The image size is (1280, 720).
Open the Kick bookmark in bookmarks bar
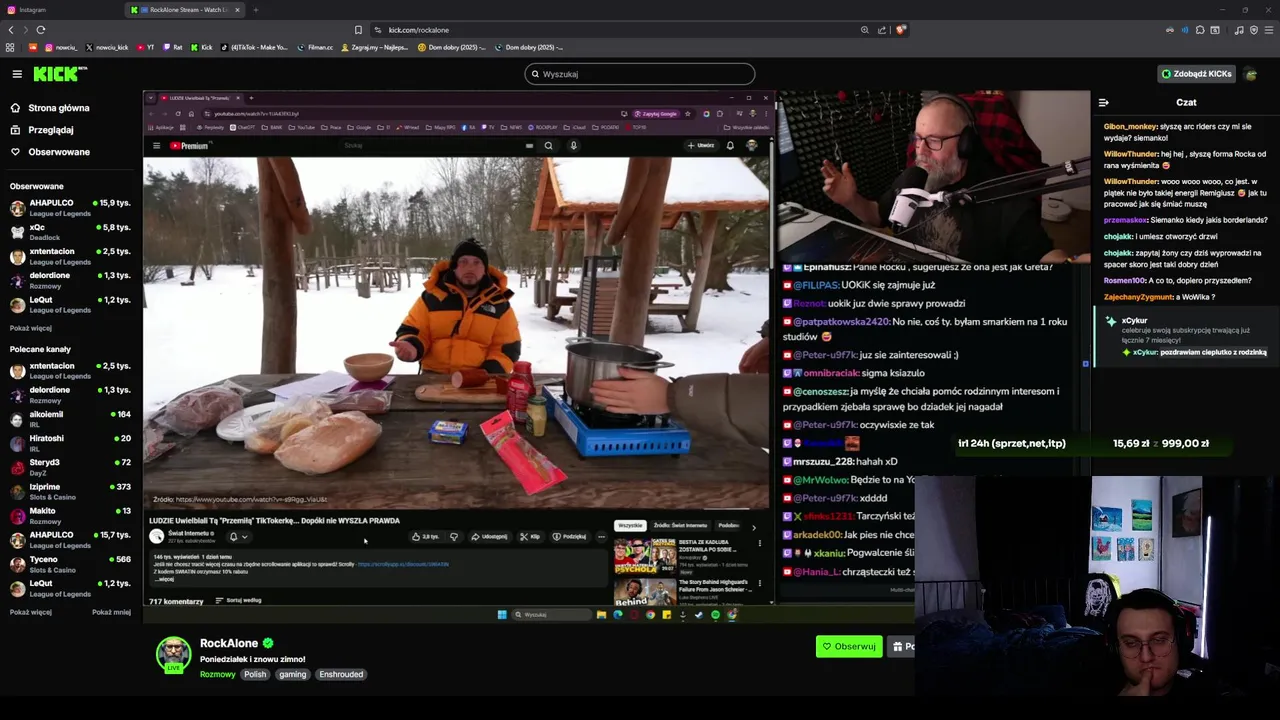(x=202, y=47)
